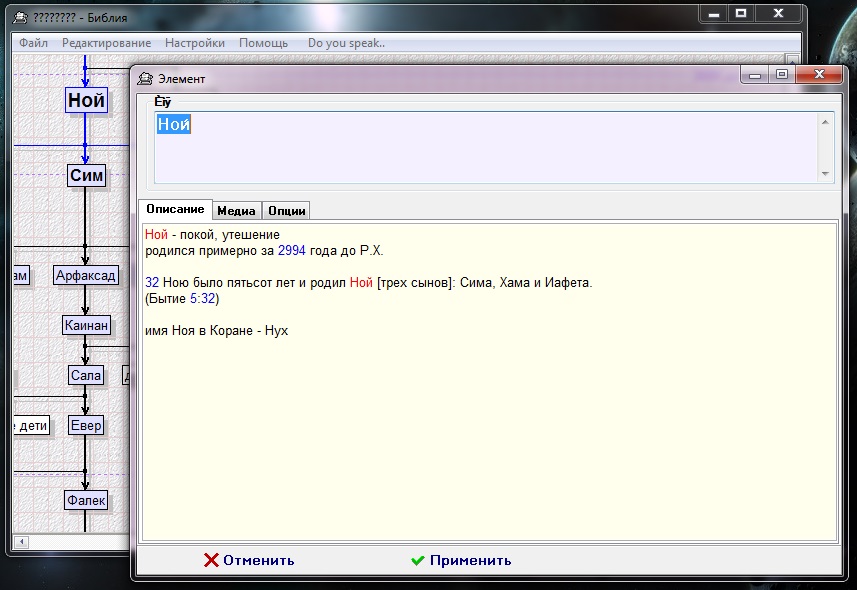This screenshot has width=857, height=590.
Task: Select the Евер node in genealogy
Action: [86, 425]
